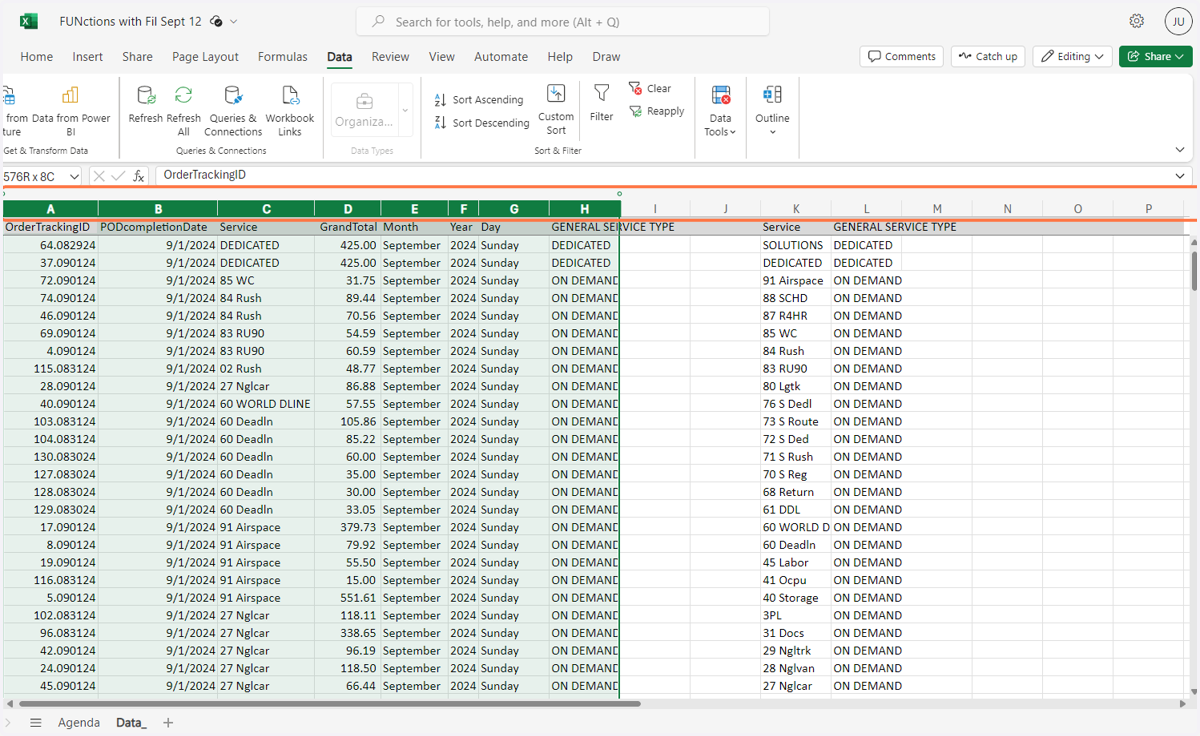Viewport: 1200px width, 736px height.
Task: Select column D header
Action: coord(347,209)
